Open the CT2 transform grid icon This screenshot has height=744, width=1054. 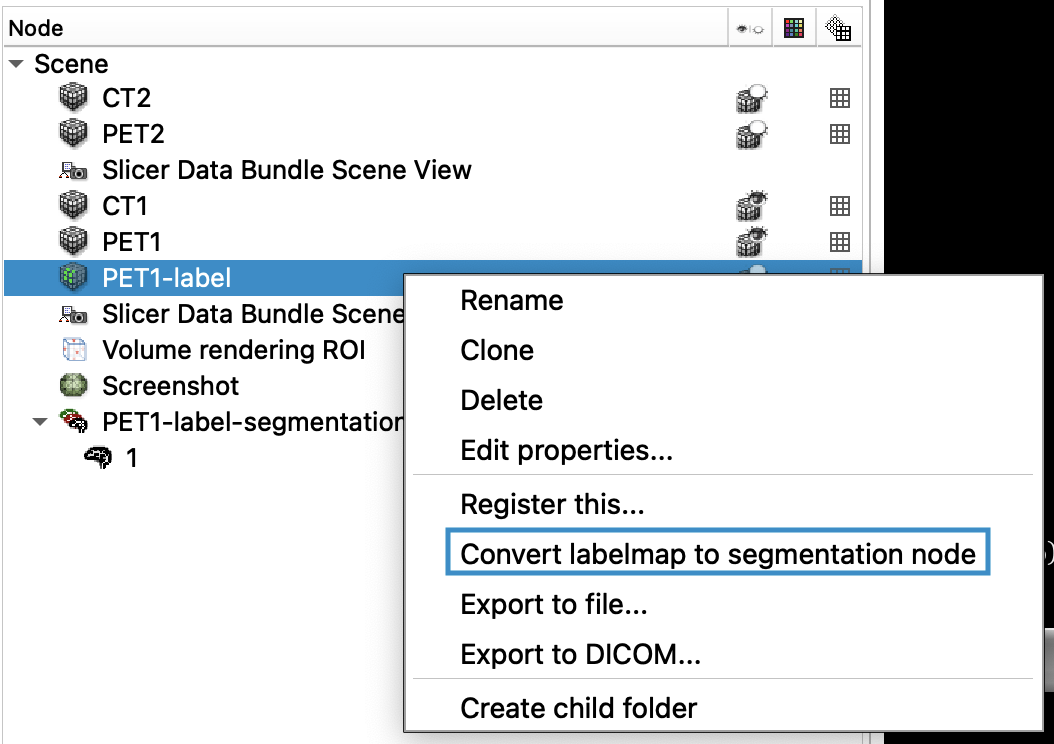(x=840, y=98)
